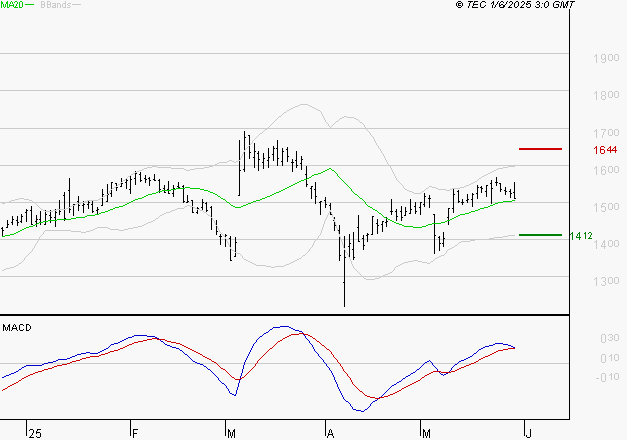Select the 1644 resistance price label
627x440 pixels.
(x=606, y=150)
